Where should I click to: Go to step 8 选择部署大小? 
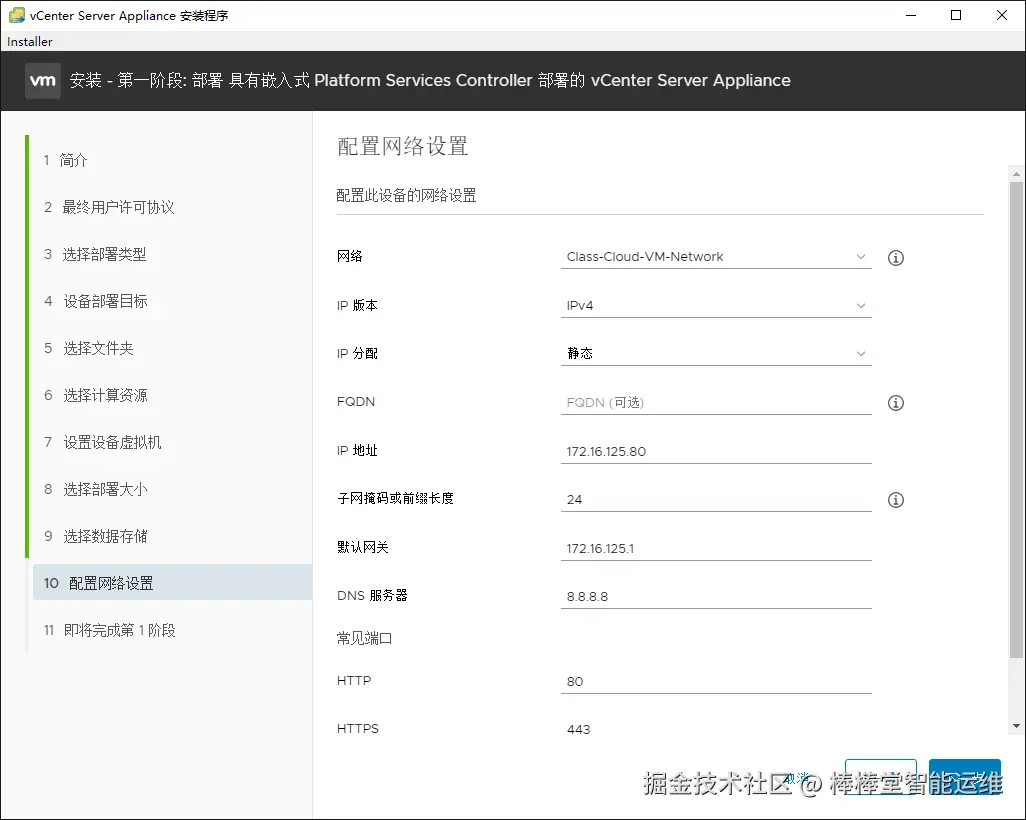pyautogui.click(x=96, y=490)
